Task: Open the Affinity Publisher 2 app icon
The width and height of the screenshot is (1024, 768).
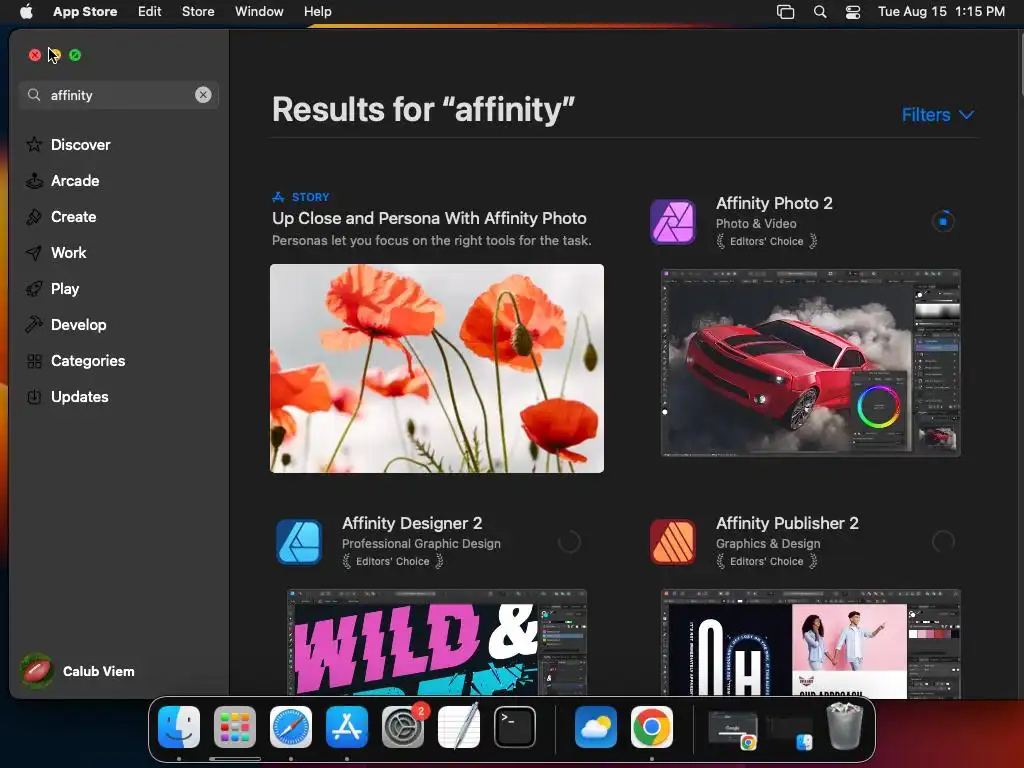Action: [x=673, y=542]
